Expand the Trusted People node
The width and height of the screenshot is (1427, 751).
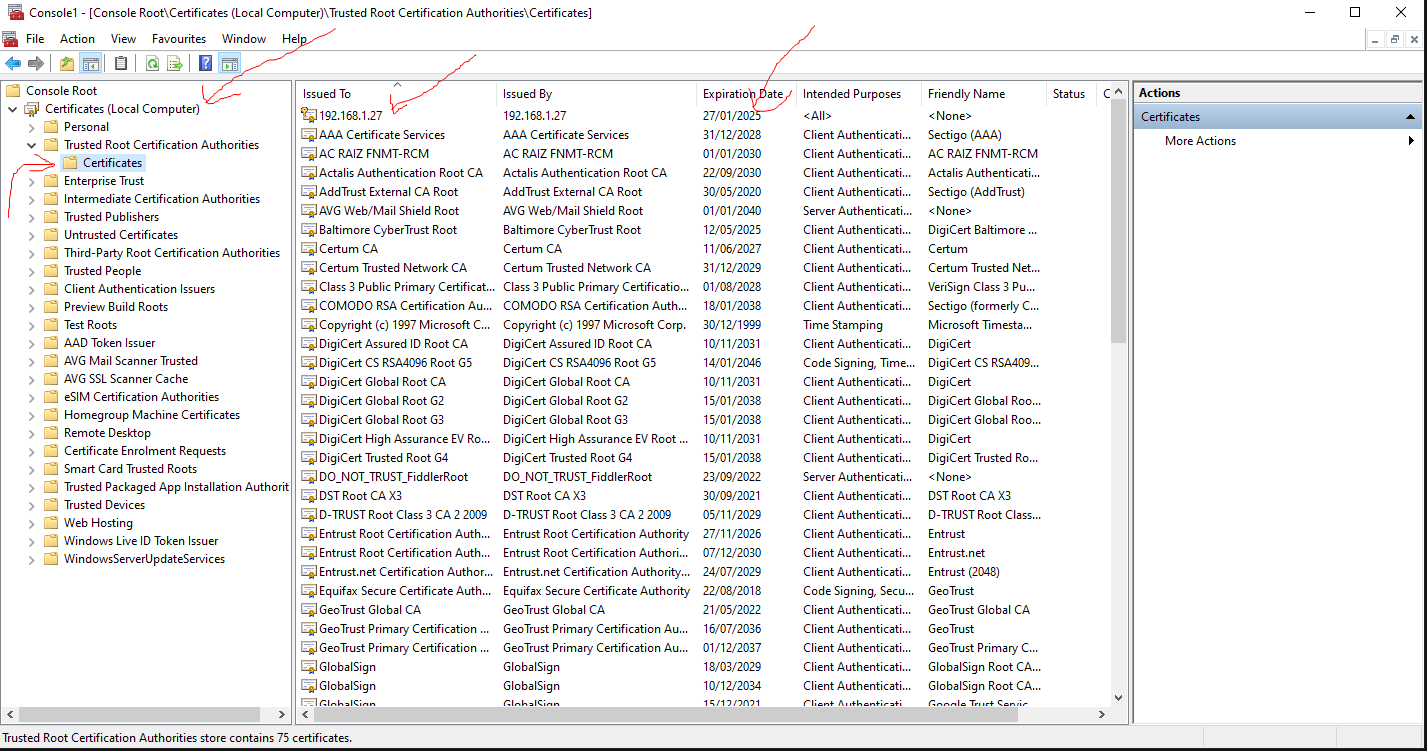[x=31, y=271]
